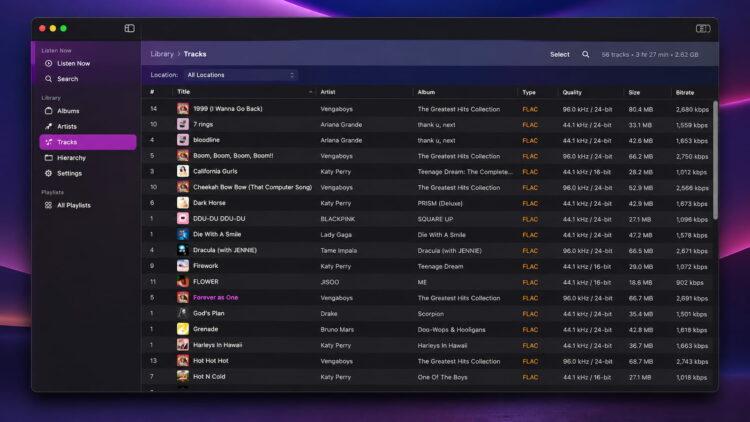Click album art for Grenade
The height and width of the screenshot is (422, 750).
click(183, 329)
